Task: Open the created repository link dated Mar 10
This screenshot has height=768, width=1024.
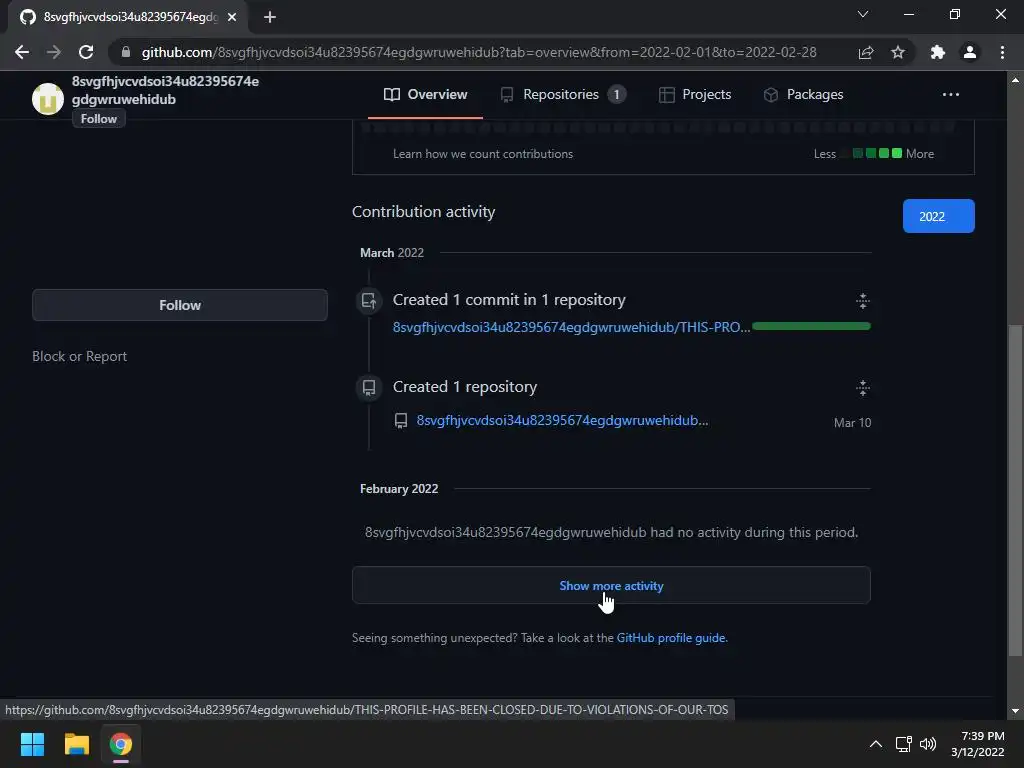Action: [562, 421]
